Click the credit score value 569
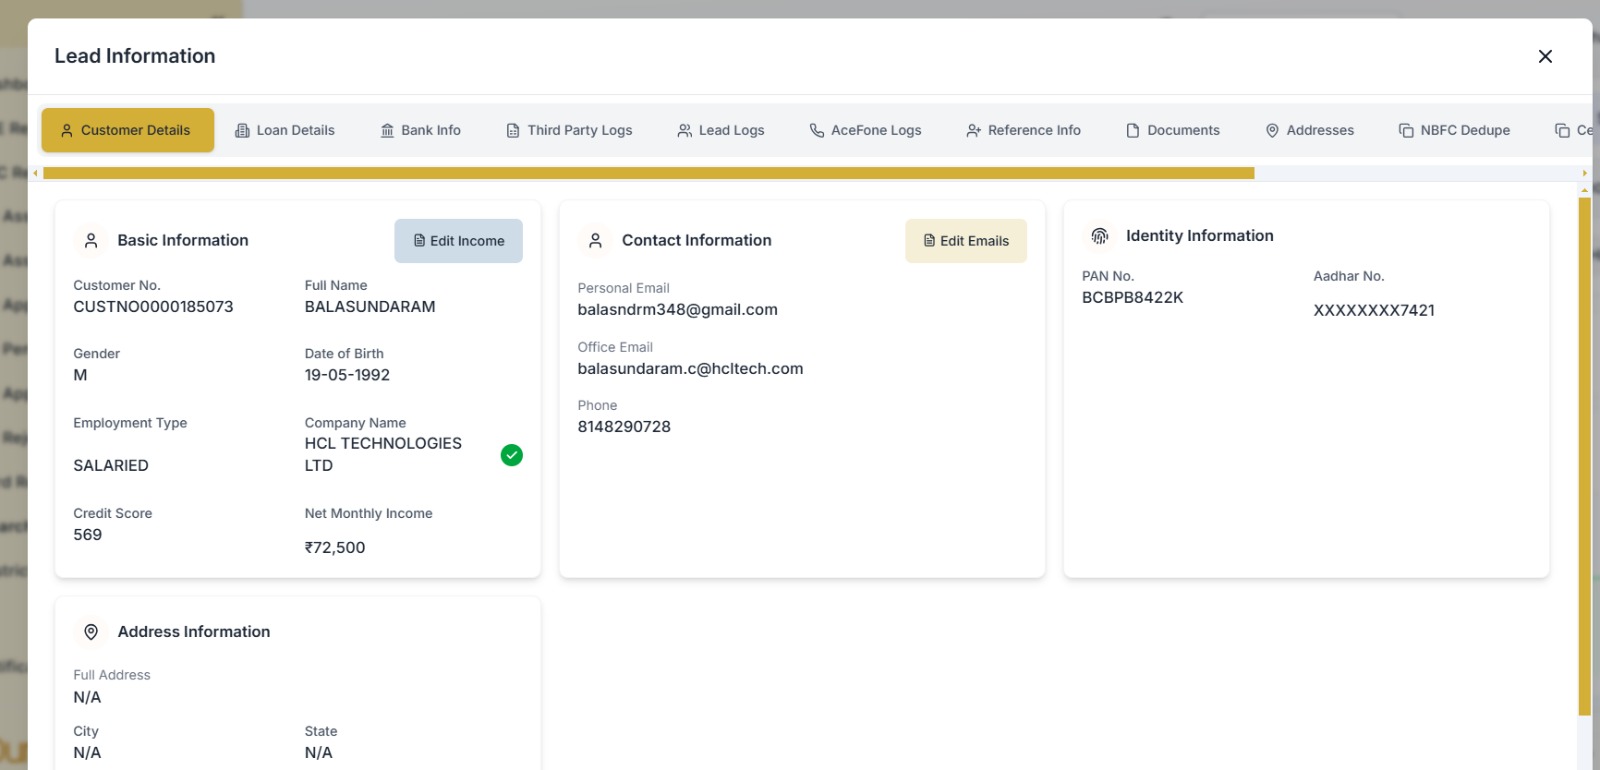The height and width of the screenshot is (770, 1600). (88, 535)
